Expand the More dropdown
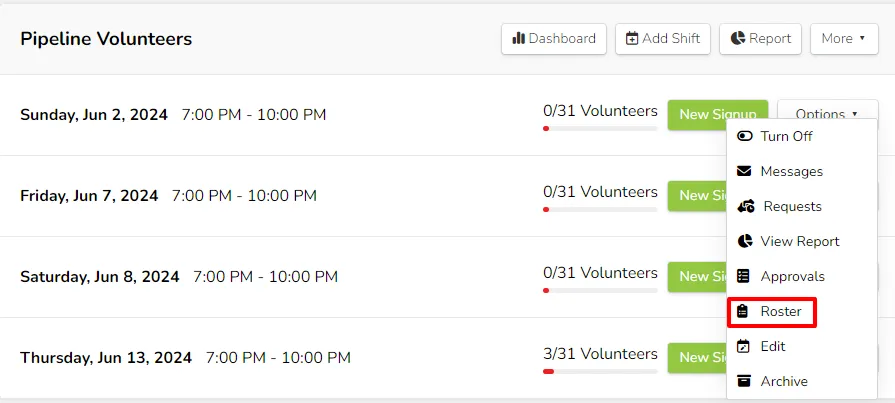The width and height of the screenshot is (895, 403). [844, 39]
